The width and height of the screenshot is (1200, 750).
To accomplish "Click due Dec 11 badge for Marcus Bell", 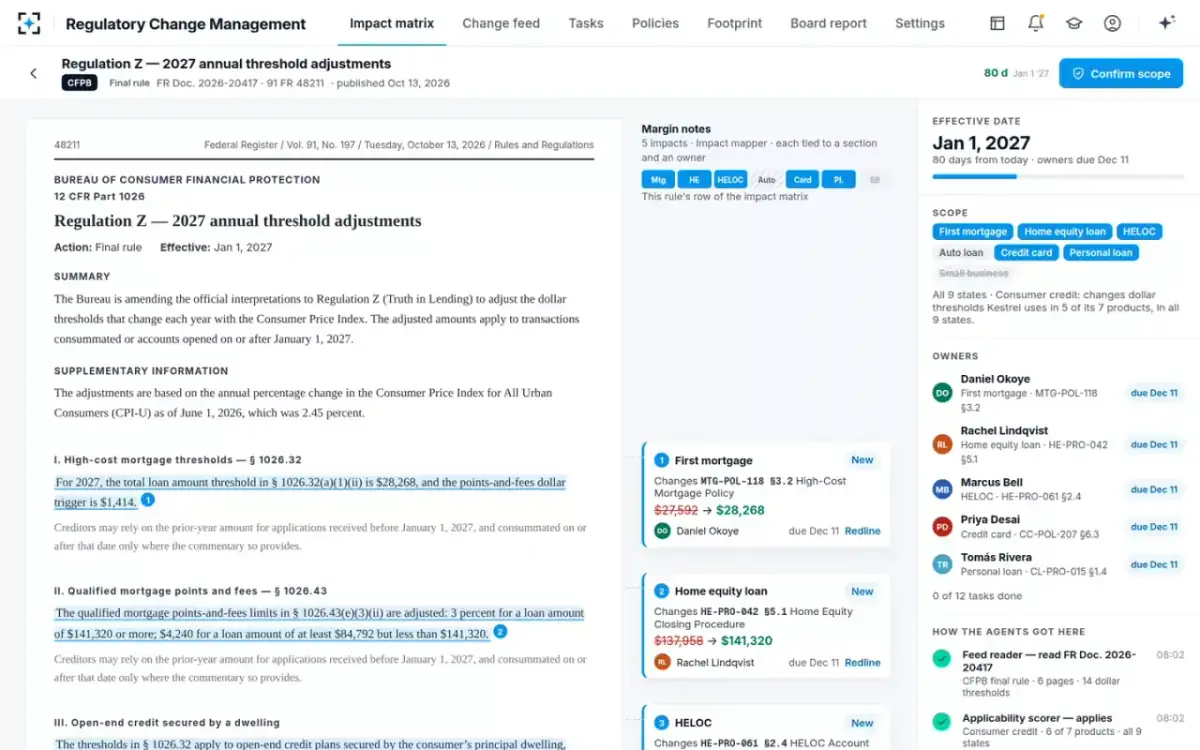I will [1154, 489].
